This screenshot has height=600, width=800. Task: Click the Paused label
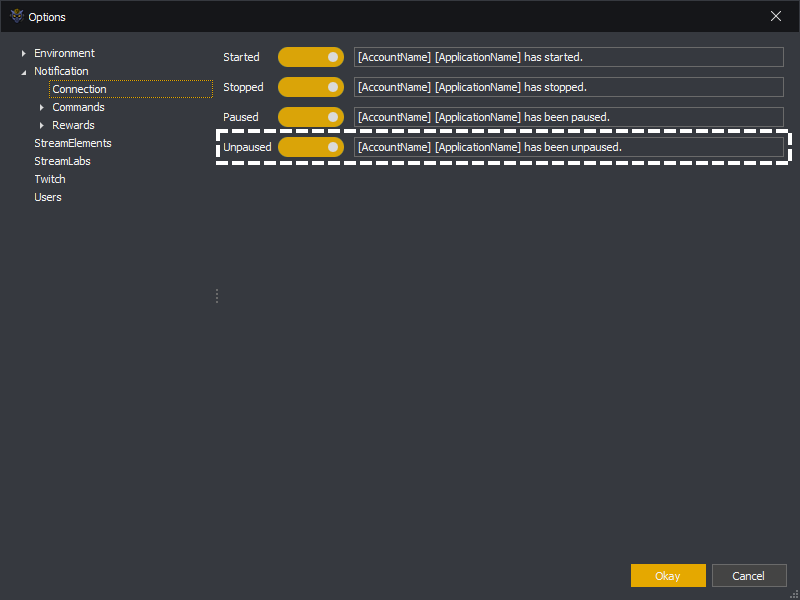(241, 117)
